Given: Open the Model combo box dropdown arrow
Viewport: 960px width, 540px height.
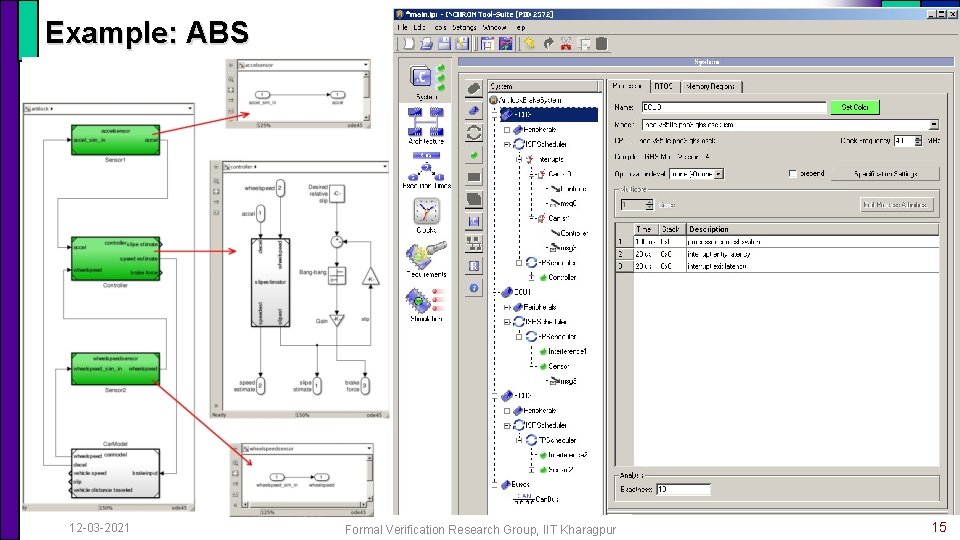Looking at the screenshot, I should point(933,125).
